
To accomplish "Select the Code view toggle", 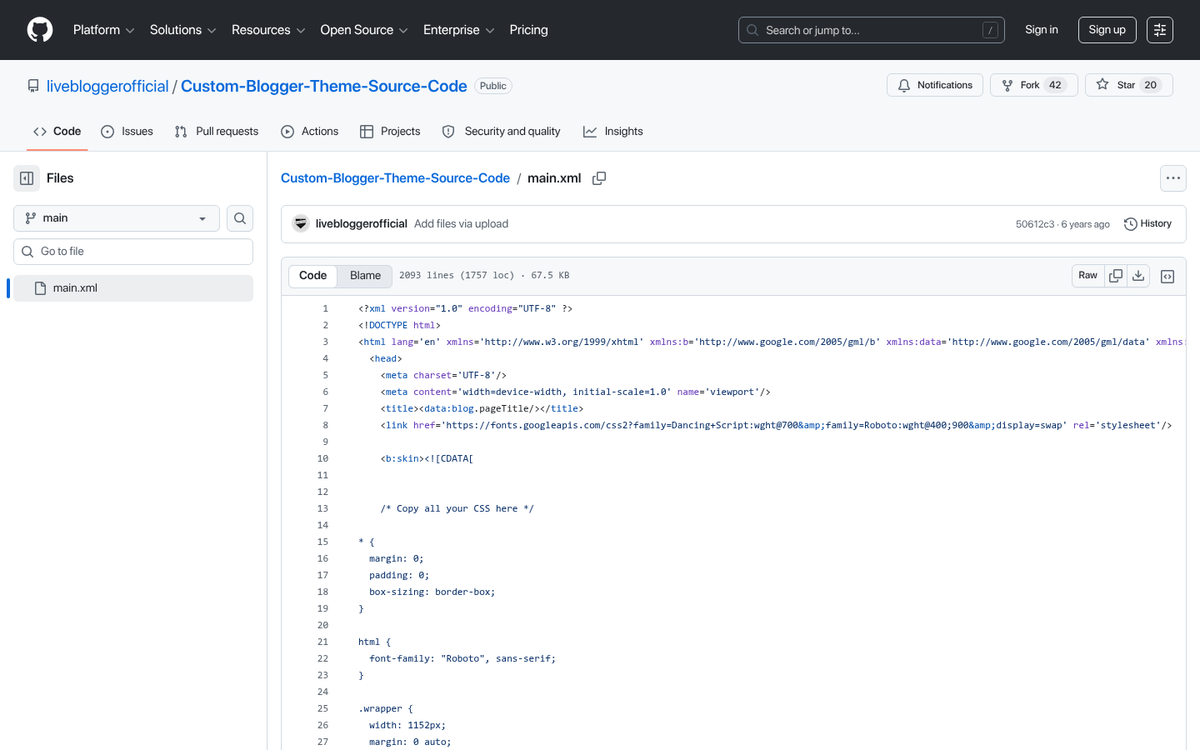I will (x=313, y=276).
